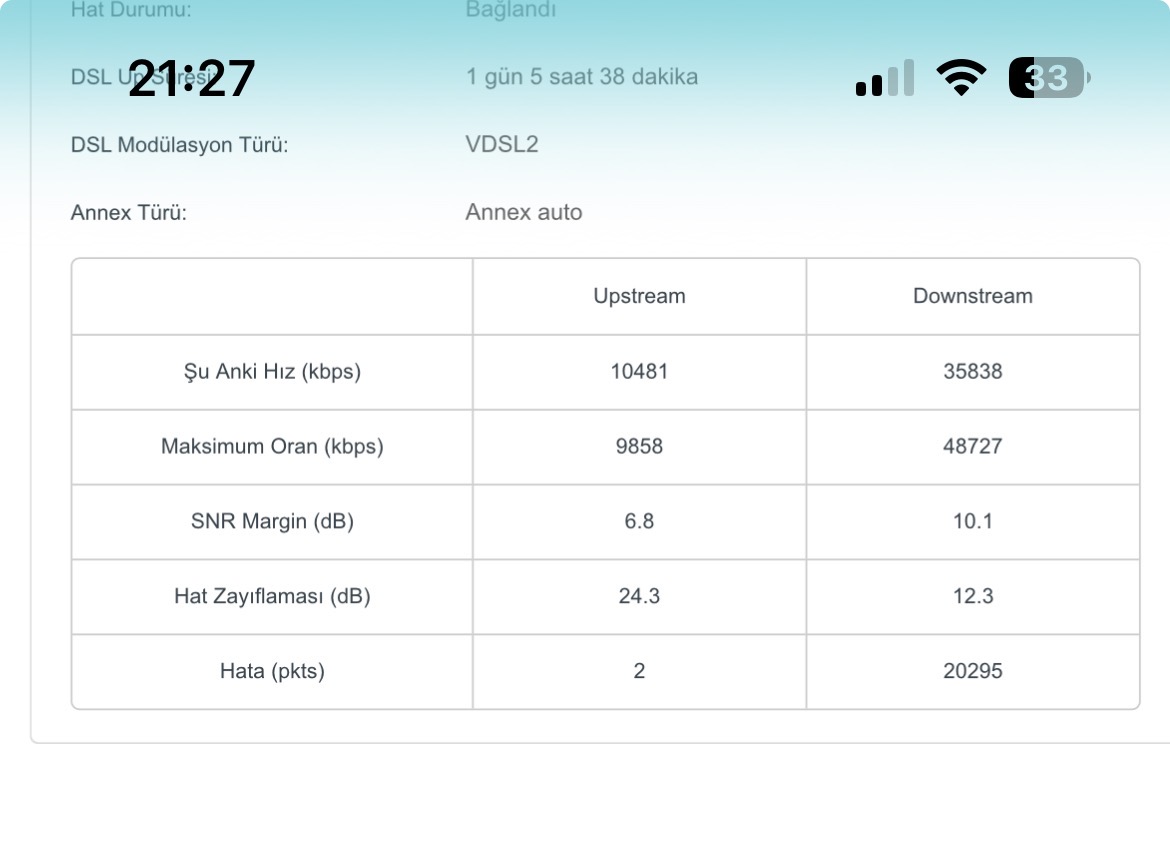
Task: Tap the Wi-Fi status icon
Action: pyautogui.click(x=960, y=78)
